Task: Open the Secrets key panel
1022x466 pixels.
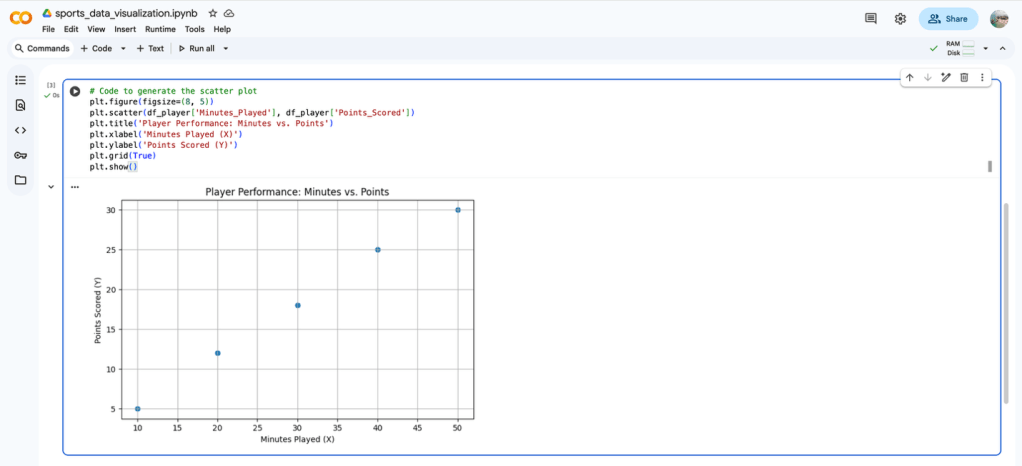Action: pyautogui.click(x=20, y=155)
